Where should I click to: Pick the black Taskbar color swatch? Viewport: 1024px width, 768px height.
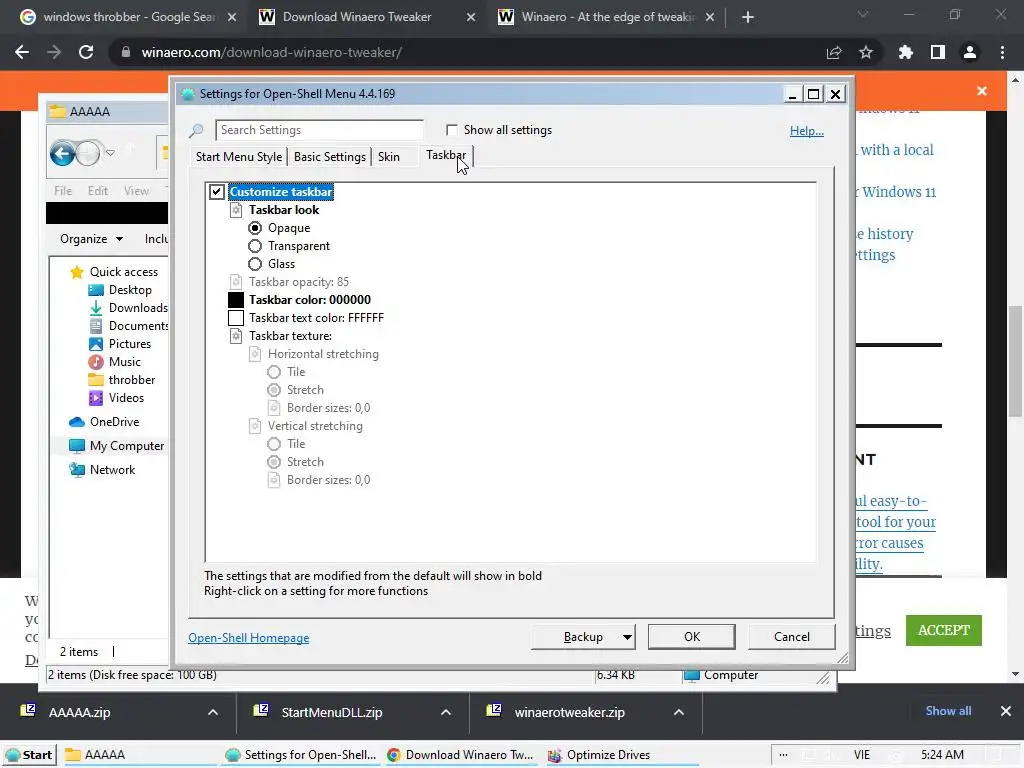pyautogui.click(x=236, y=300)
